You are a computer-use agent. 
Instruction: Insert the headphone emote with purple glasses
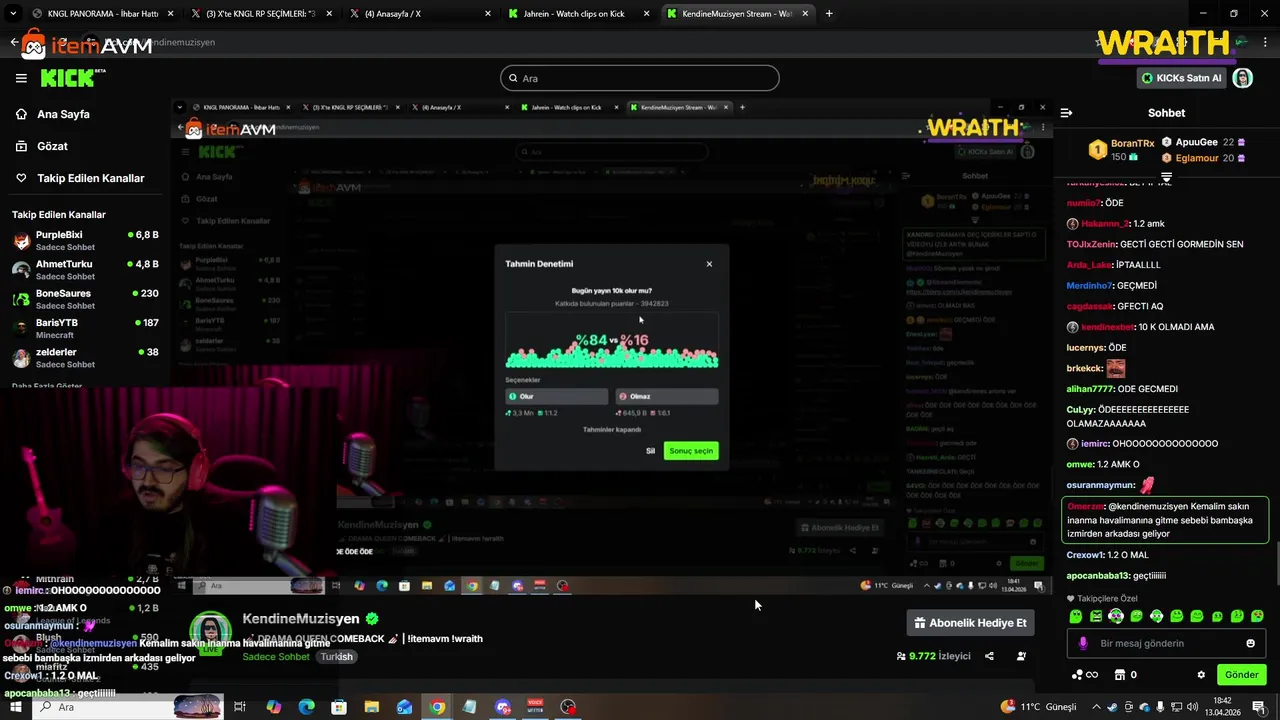click(x=1116, y=616)
